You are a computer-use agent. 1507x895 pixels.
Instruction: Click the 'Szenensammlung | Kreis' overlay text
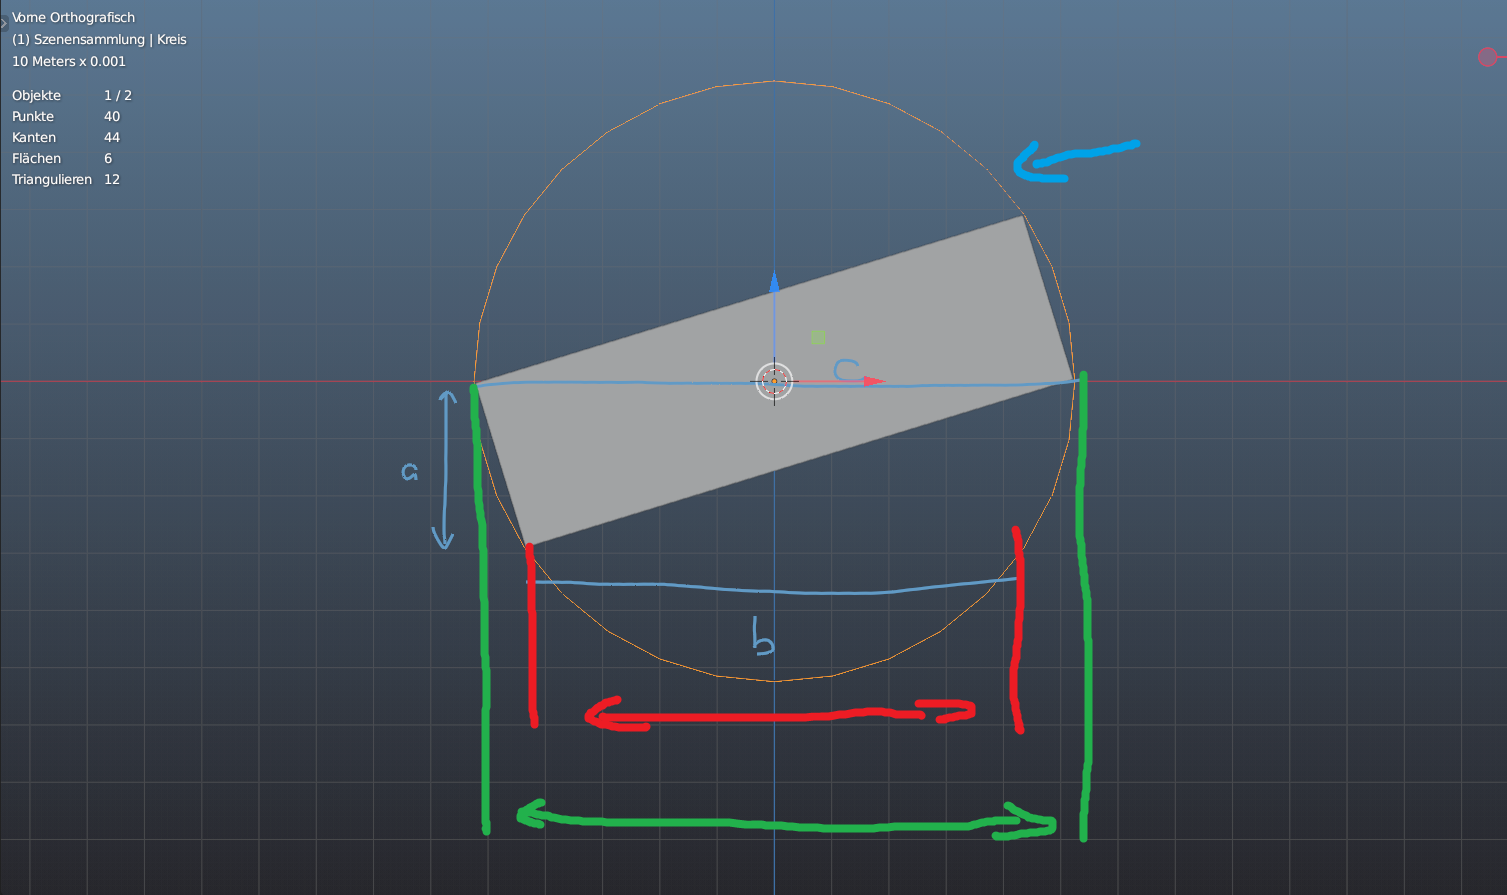[99, 39]
